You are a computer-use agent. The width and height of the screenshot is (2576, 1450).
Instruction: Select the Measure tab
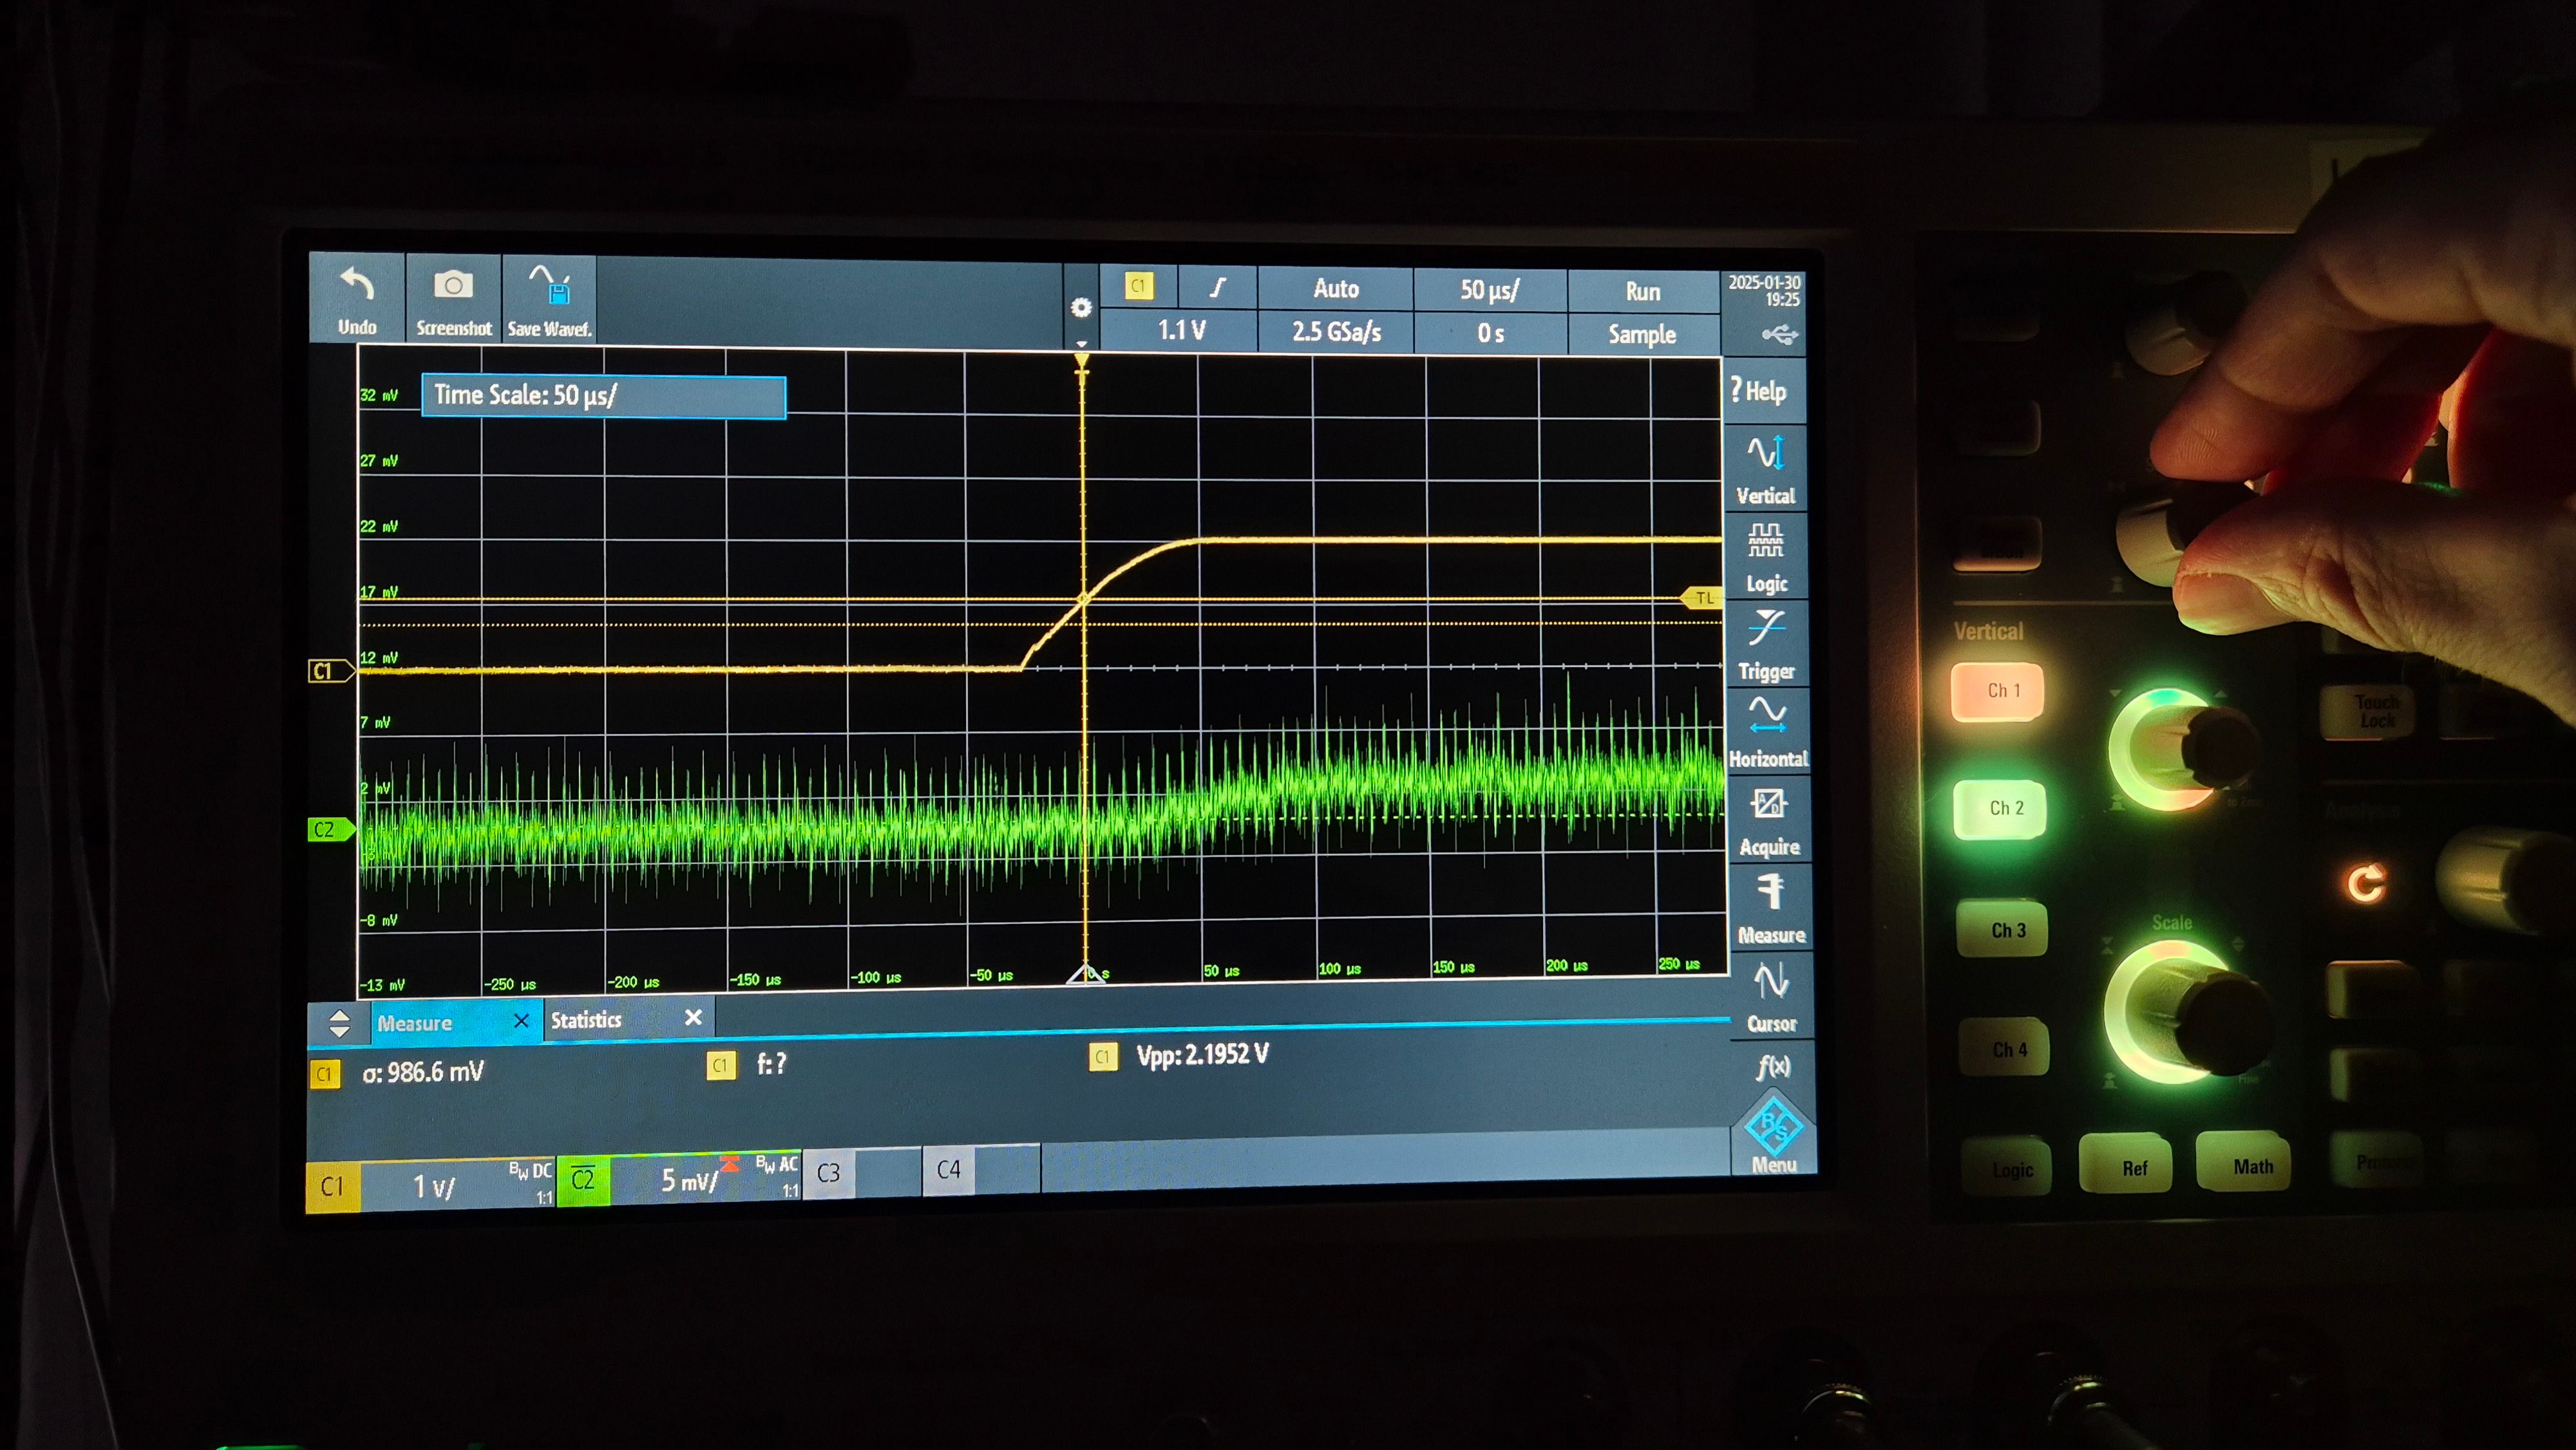(415, 1023)
